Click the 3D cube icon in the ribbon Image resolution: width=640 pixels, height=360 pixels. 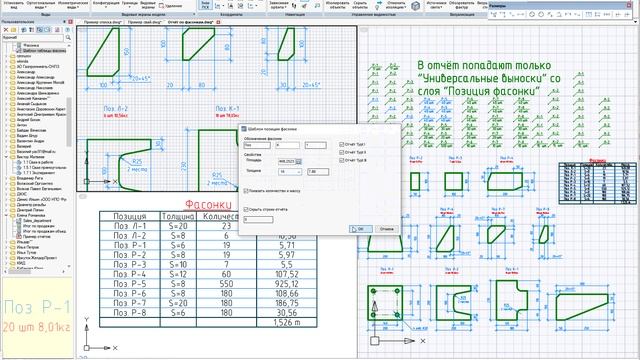[416, 6]
